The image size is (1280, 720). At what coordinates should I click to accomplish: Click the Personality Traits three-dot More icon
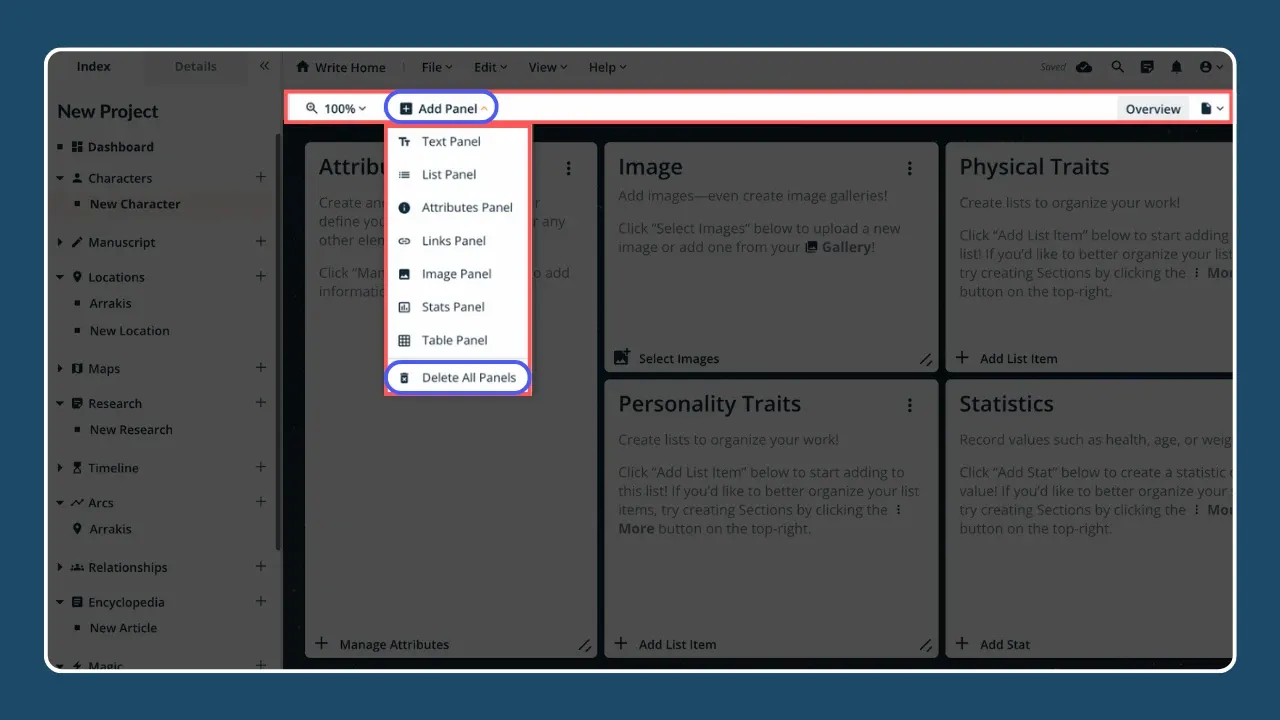(x=910, y=405)
